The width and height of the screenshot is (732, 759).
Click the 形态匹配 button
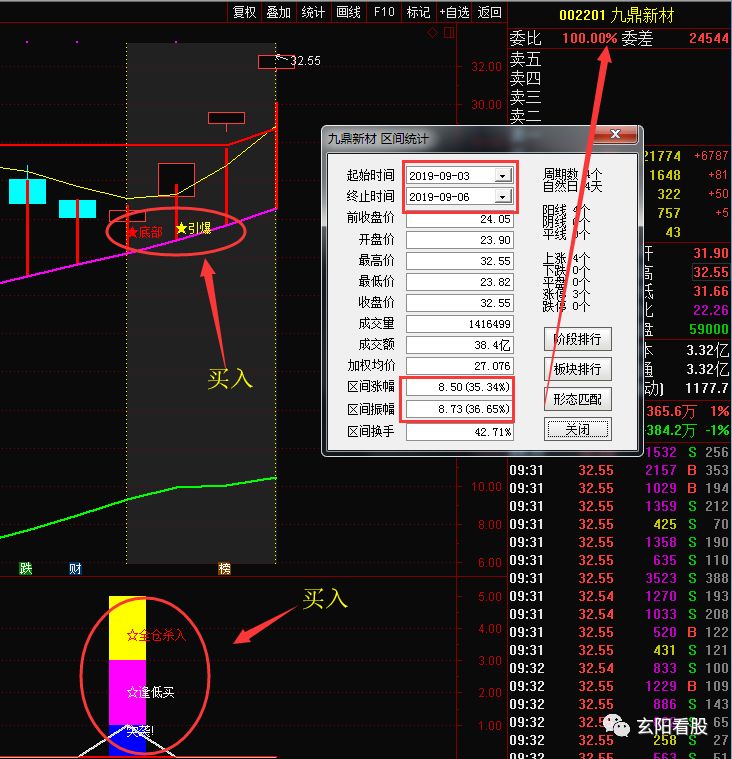578,399
